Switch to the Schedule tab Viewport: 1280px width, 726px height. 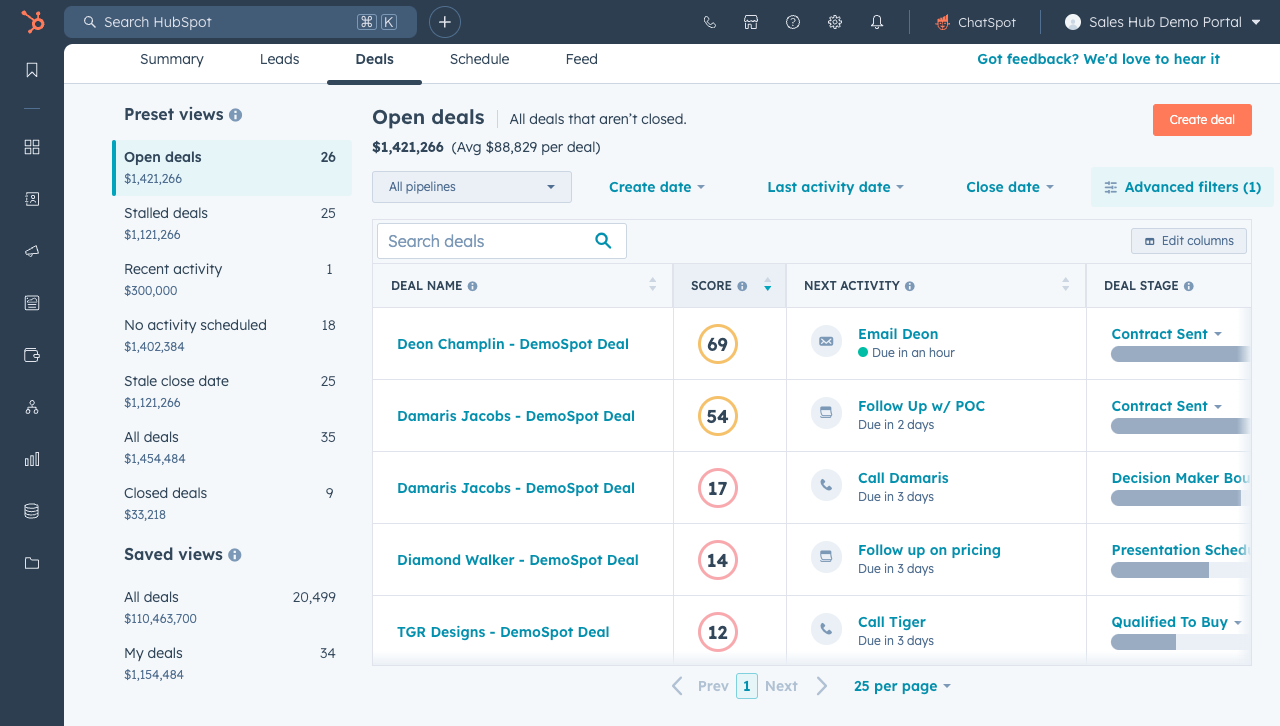click(480, 59)
